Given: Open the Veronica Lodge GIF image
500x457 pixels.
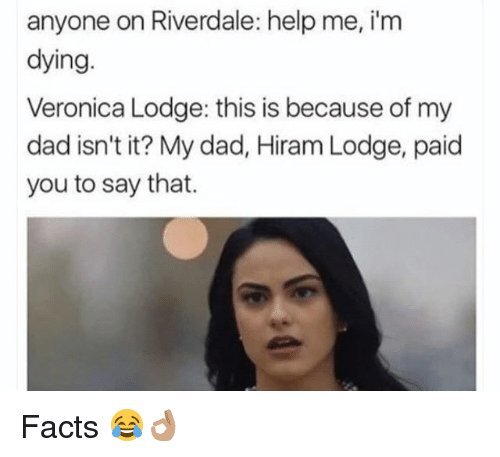Looking at the screenshot, I should [x=251, y=304].
